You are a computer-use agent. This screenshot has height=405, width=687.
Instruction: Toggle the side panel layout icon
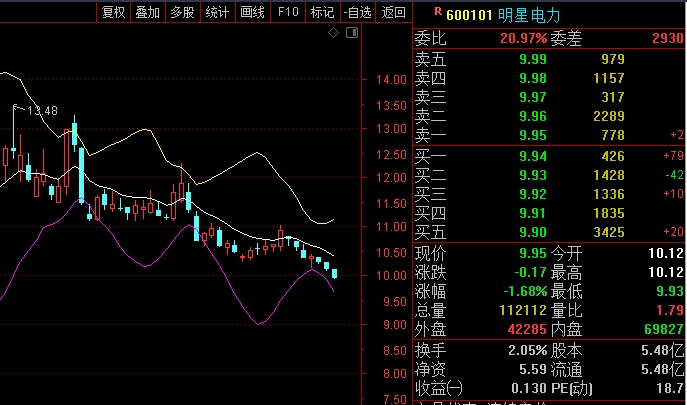point(352,32)
